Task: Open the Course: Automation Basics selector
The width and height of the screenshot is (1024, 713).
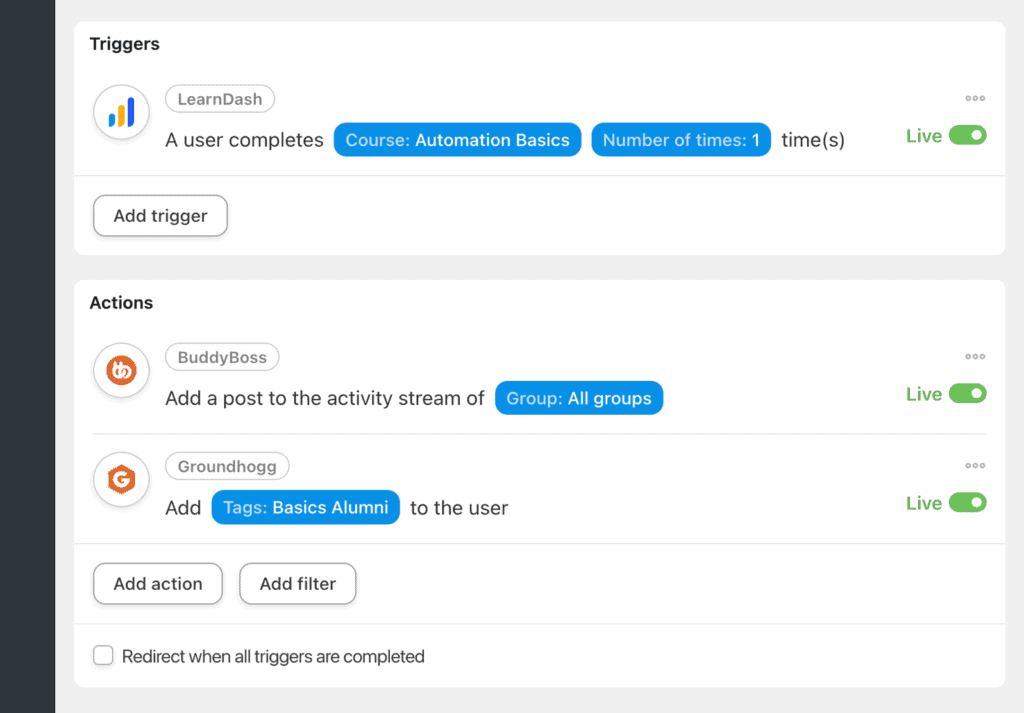Action: point(457,139)
